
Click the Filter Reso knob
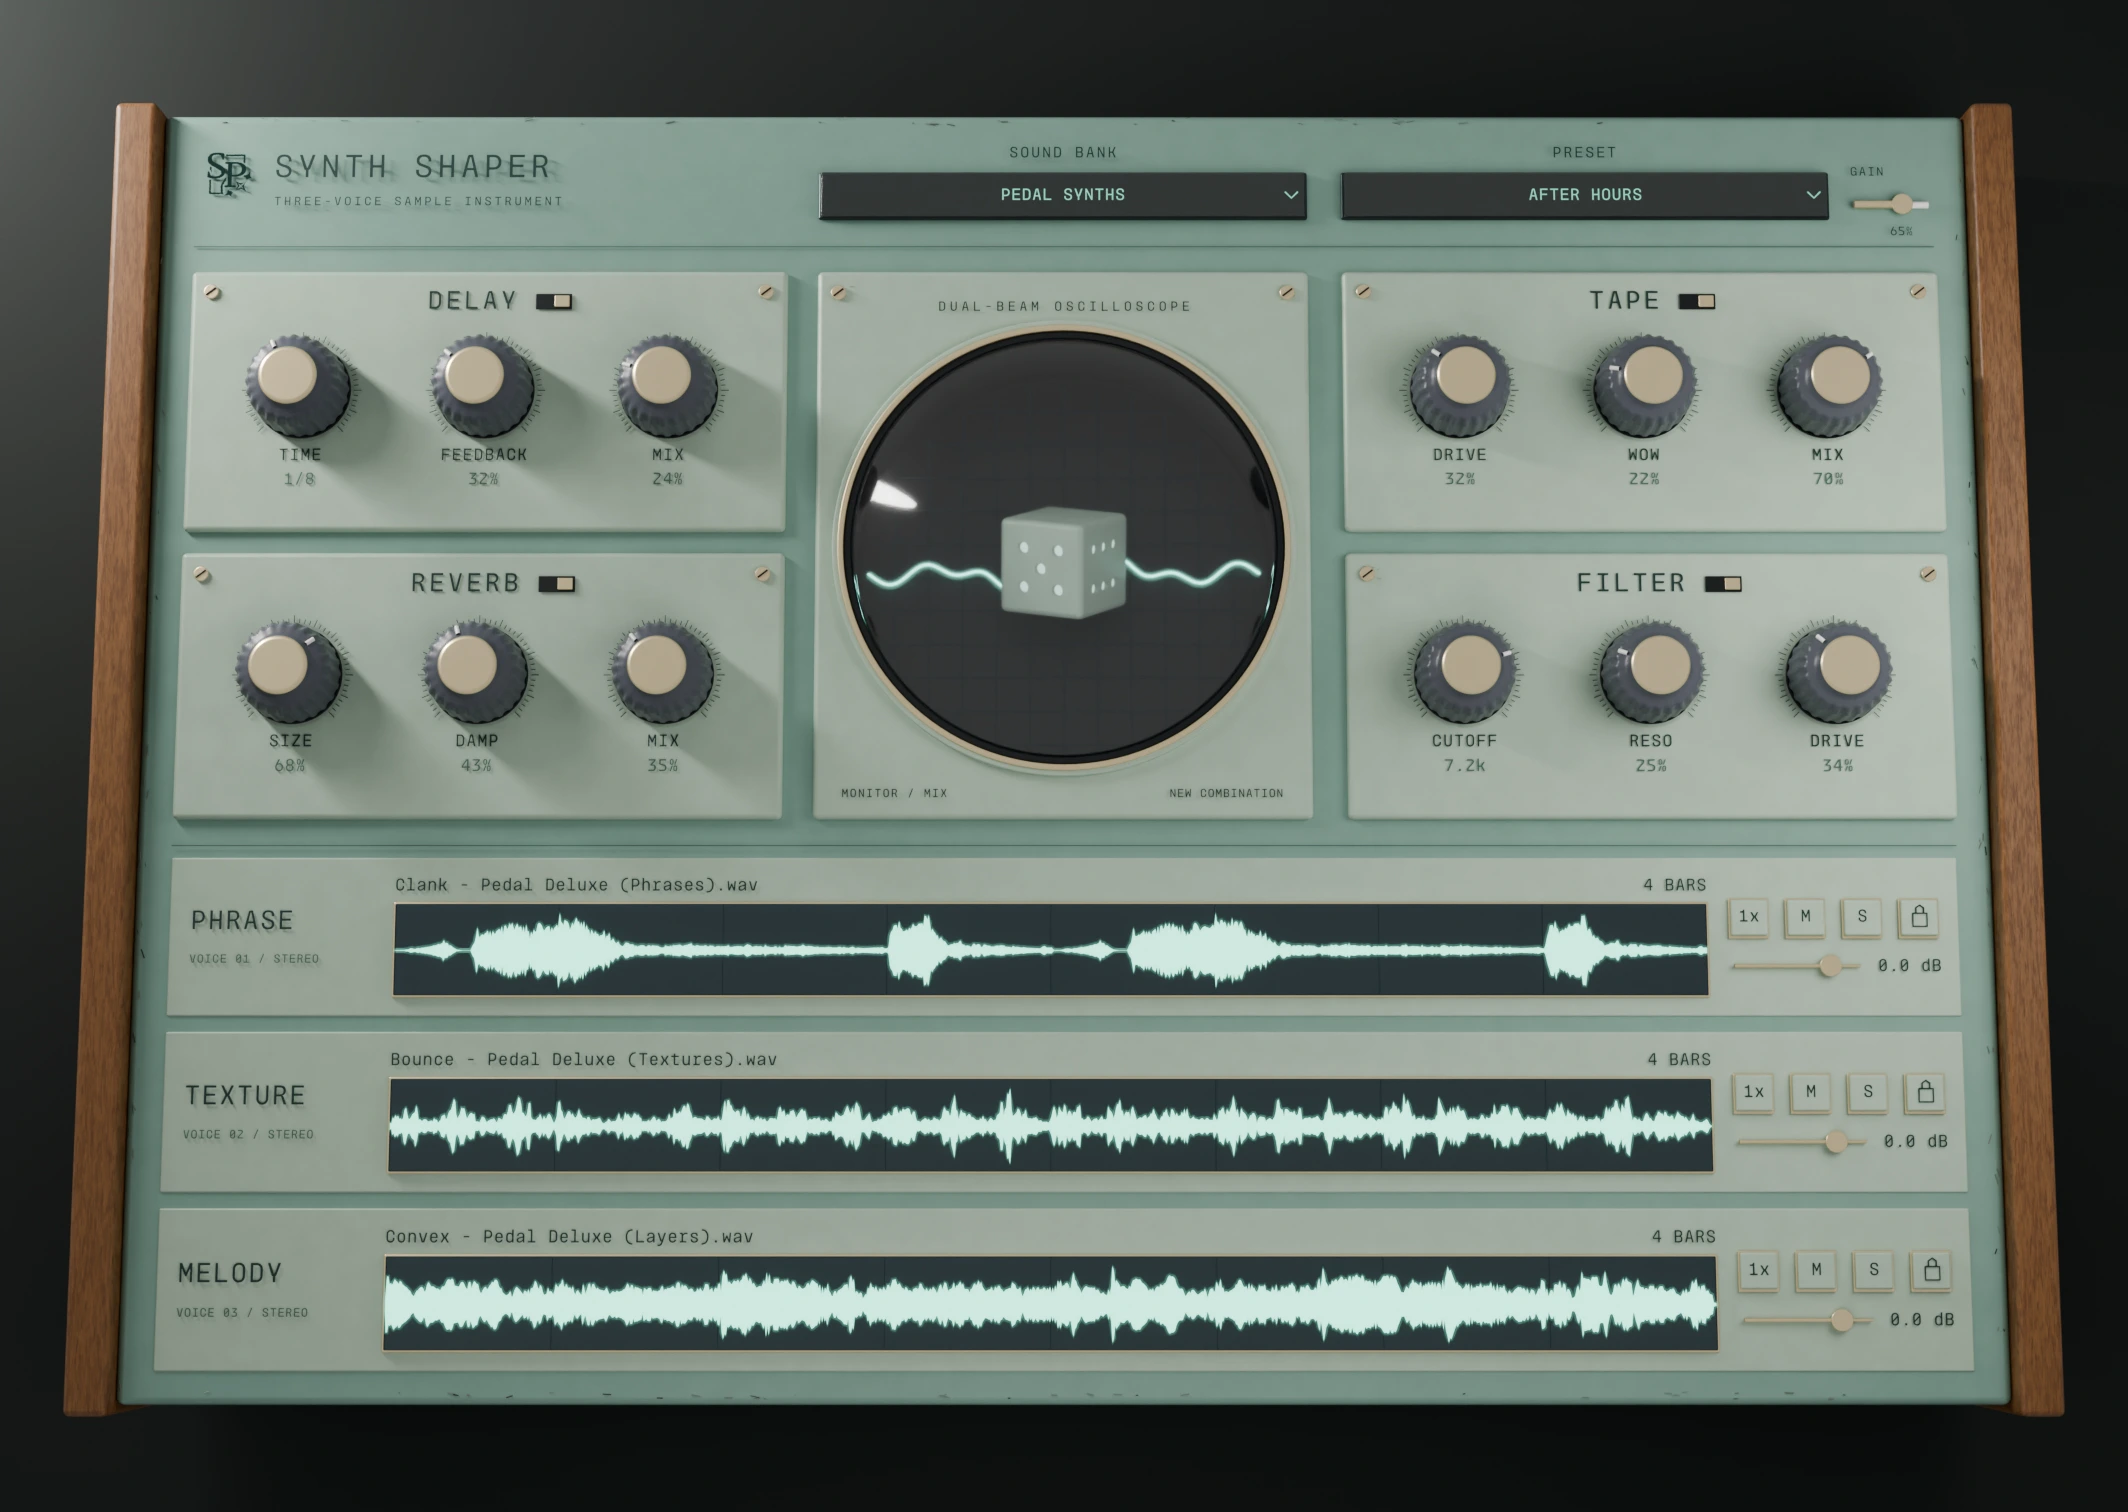1651,672
